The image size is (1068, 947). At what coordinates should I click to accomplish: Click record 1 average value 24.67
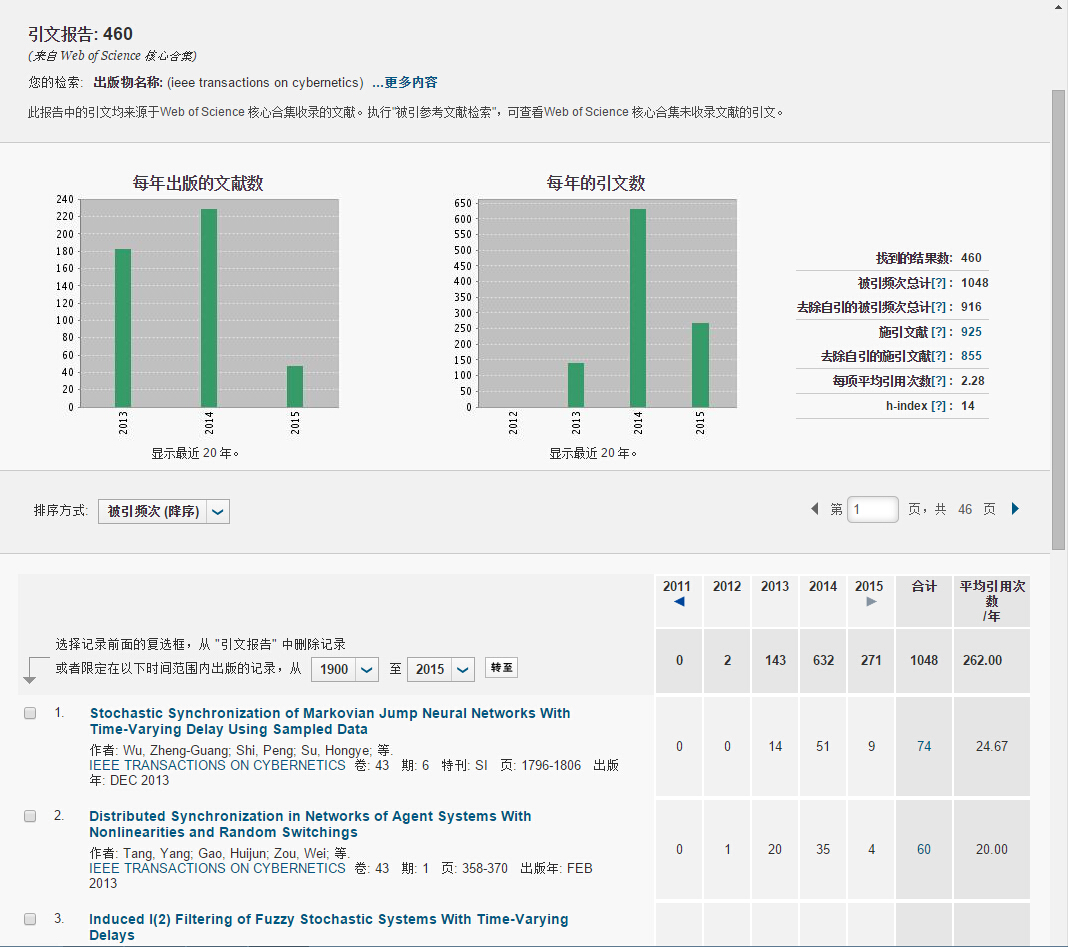(x=991, y=746)
